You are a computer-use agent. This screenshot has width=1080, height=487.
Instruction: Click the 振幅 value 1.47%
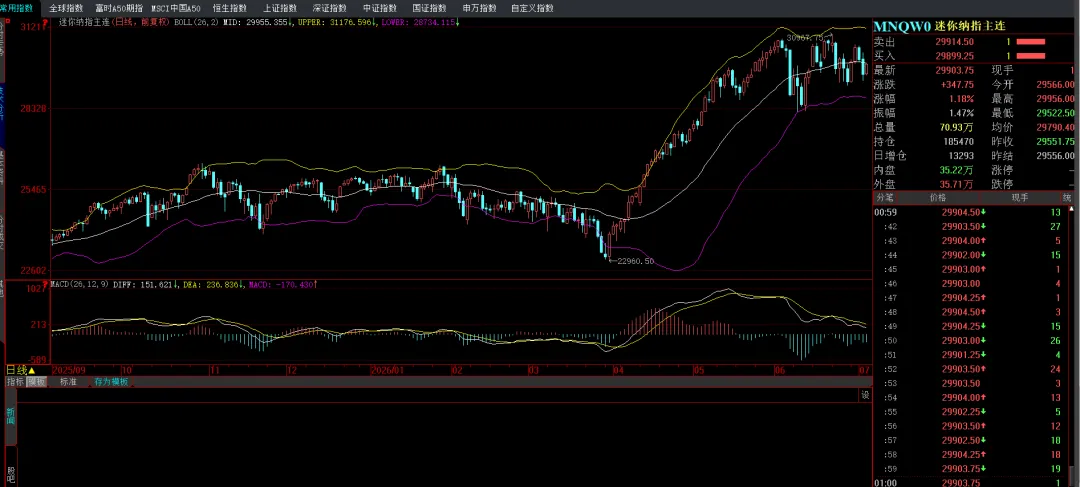(x=962, y=113)
